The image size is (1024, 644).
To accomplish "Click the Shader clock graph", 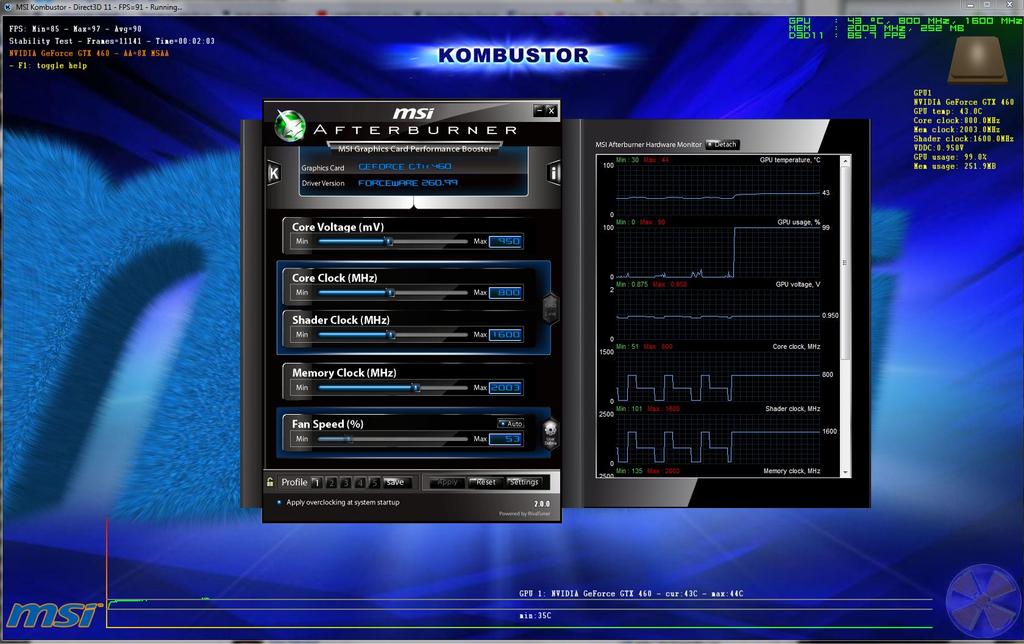I will tap(718, 439).
